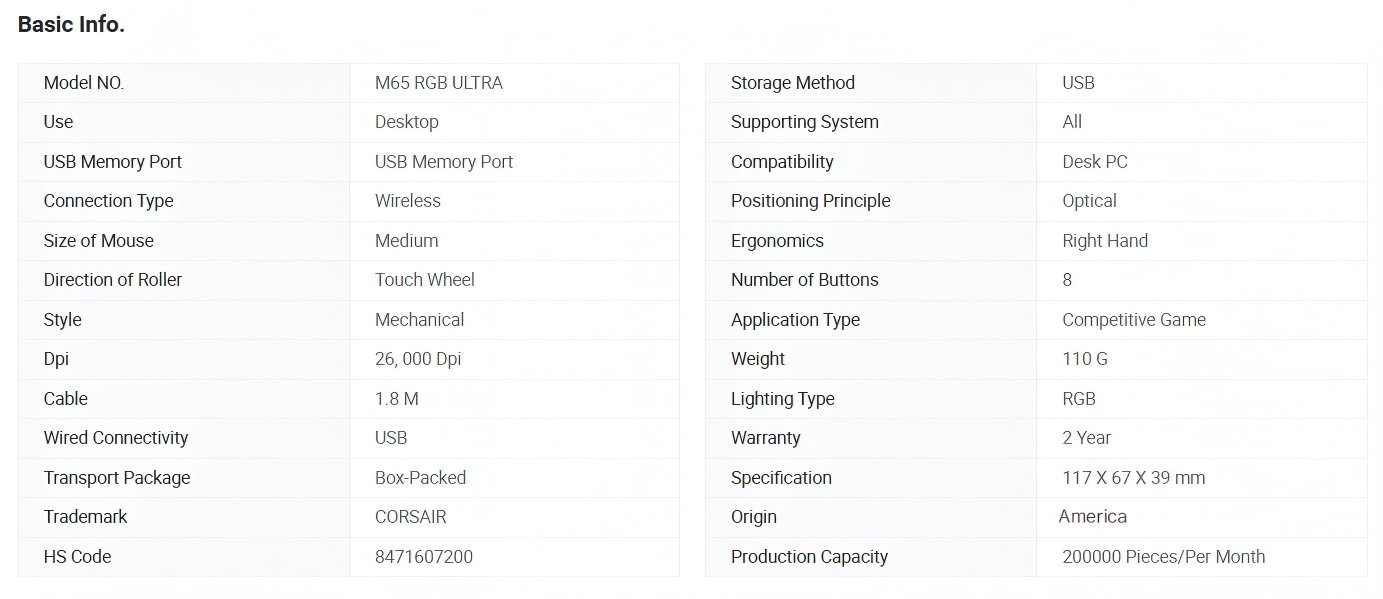This screenshot has height=599, width=1383.
Task: Click the America origin value
Action: 1092,517
